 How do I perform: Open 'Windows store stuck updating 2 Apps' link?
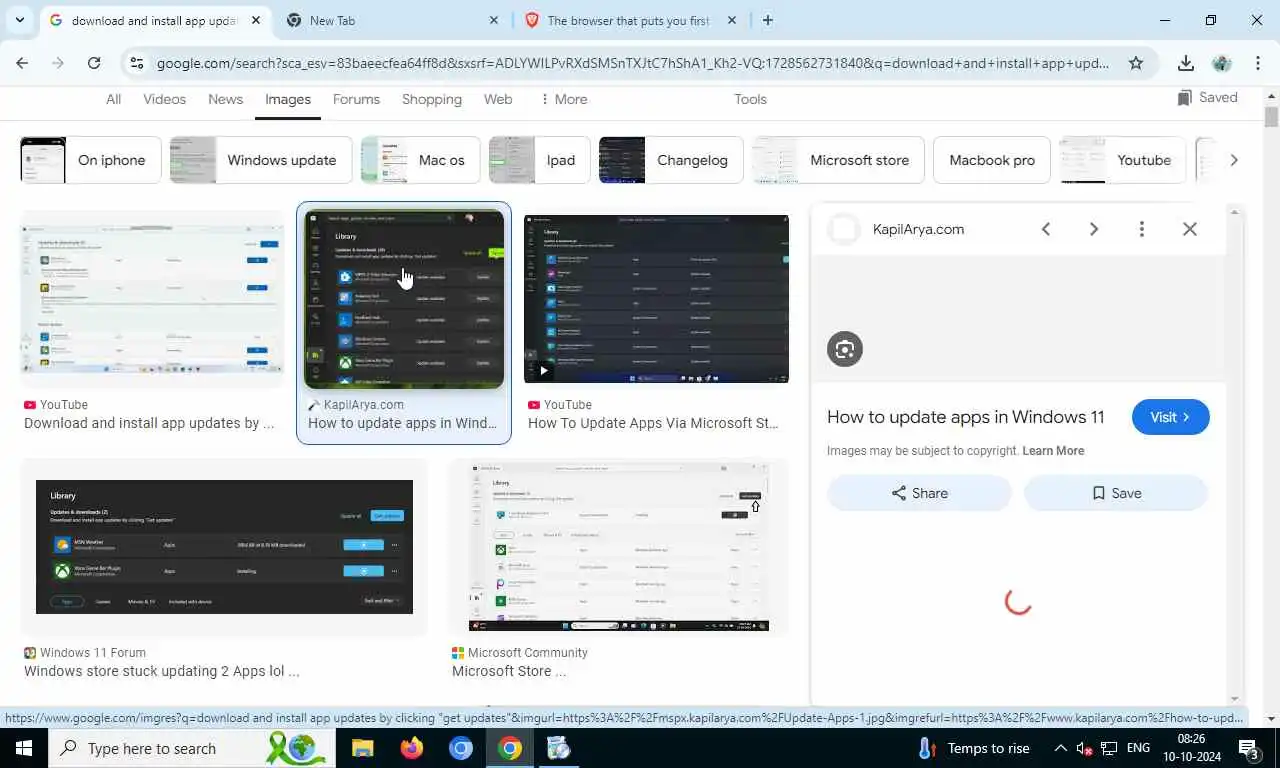162,671
